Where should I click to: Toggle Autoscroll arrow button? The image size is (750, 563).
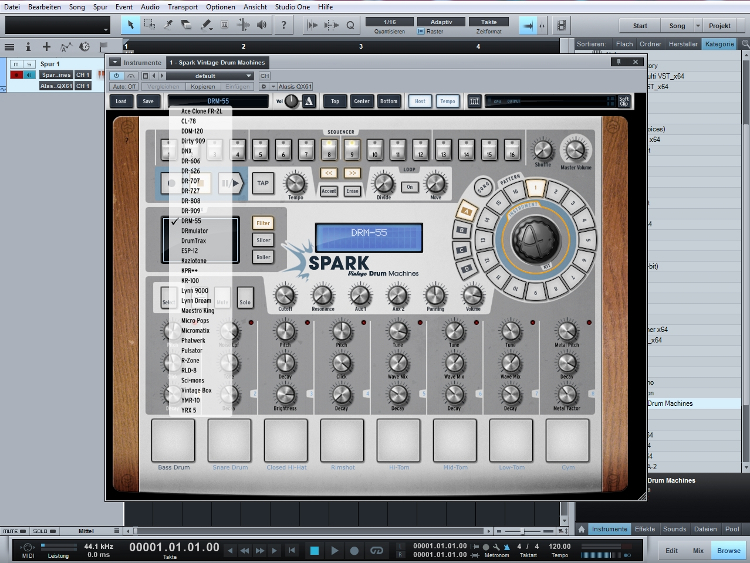tap(528, 26)
